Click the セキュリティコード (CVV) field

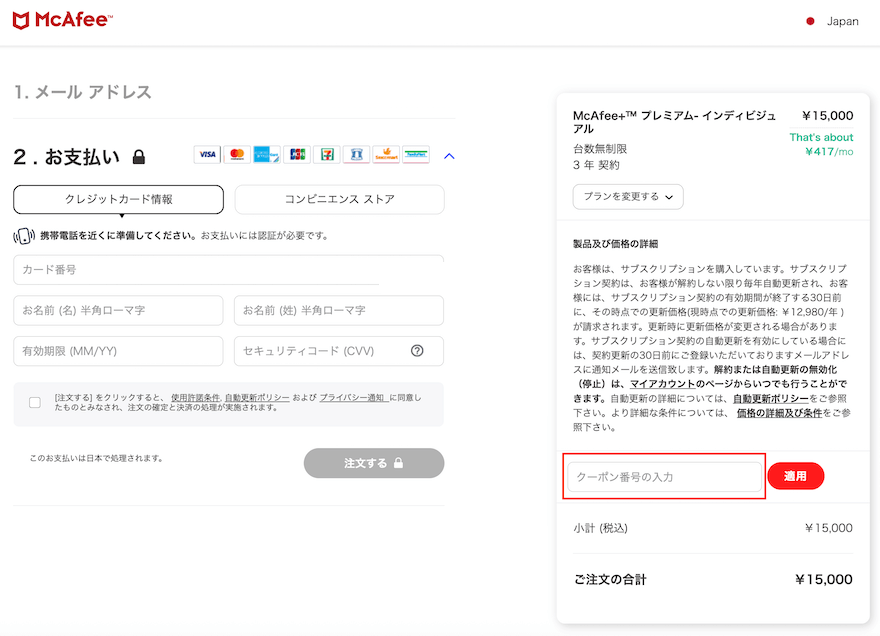tap(339, 351)
